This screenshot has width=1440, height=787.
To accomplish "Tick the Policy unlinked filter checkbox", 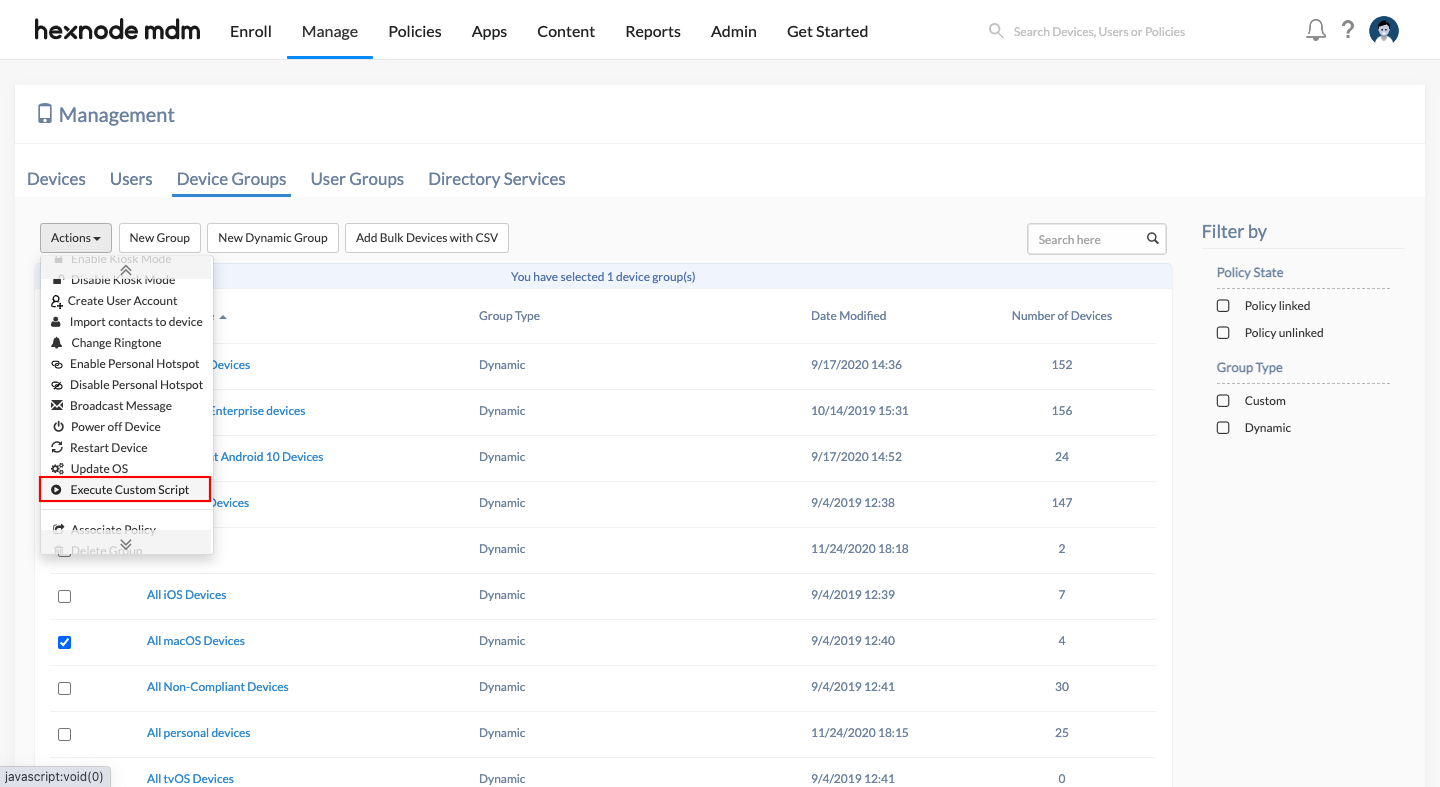I will click(1223, 333).
